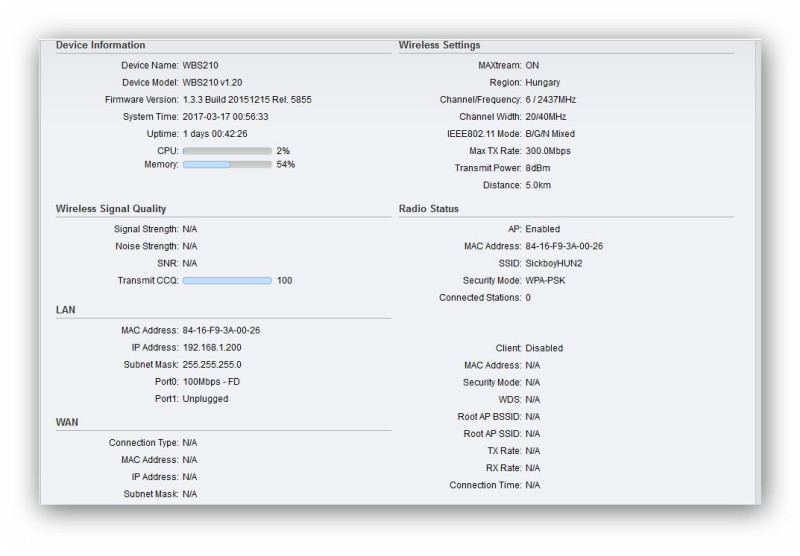Viewport: 800px width, 556px height.
Task: Select the LAN Subnet Mask 255.255.255.0
Action: coord(212,365)
